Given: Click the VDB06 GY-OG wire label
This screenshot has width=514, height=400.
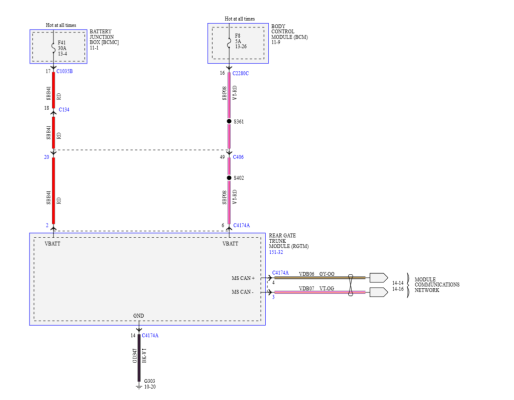Looking at the screenshot, I should 317,274.
